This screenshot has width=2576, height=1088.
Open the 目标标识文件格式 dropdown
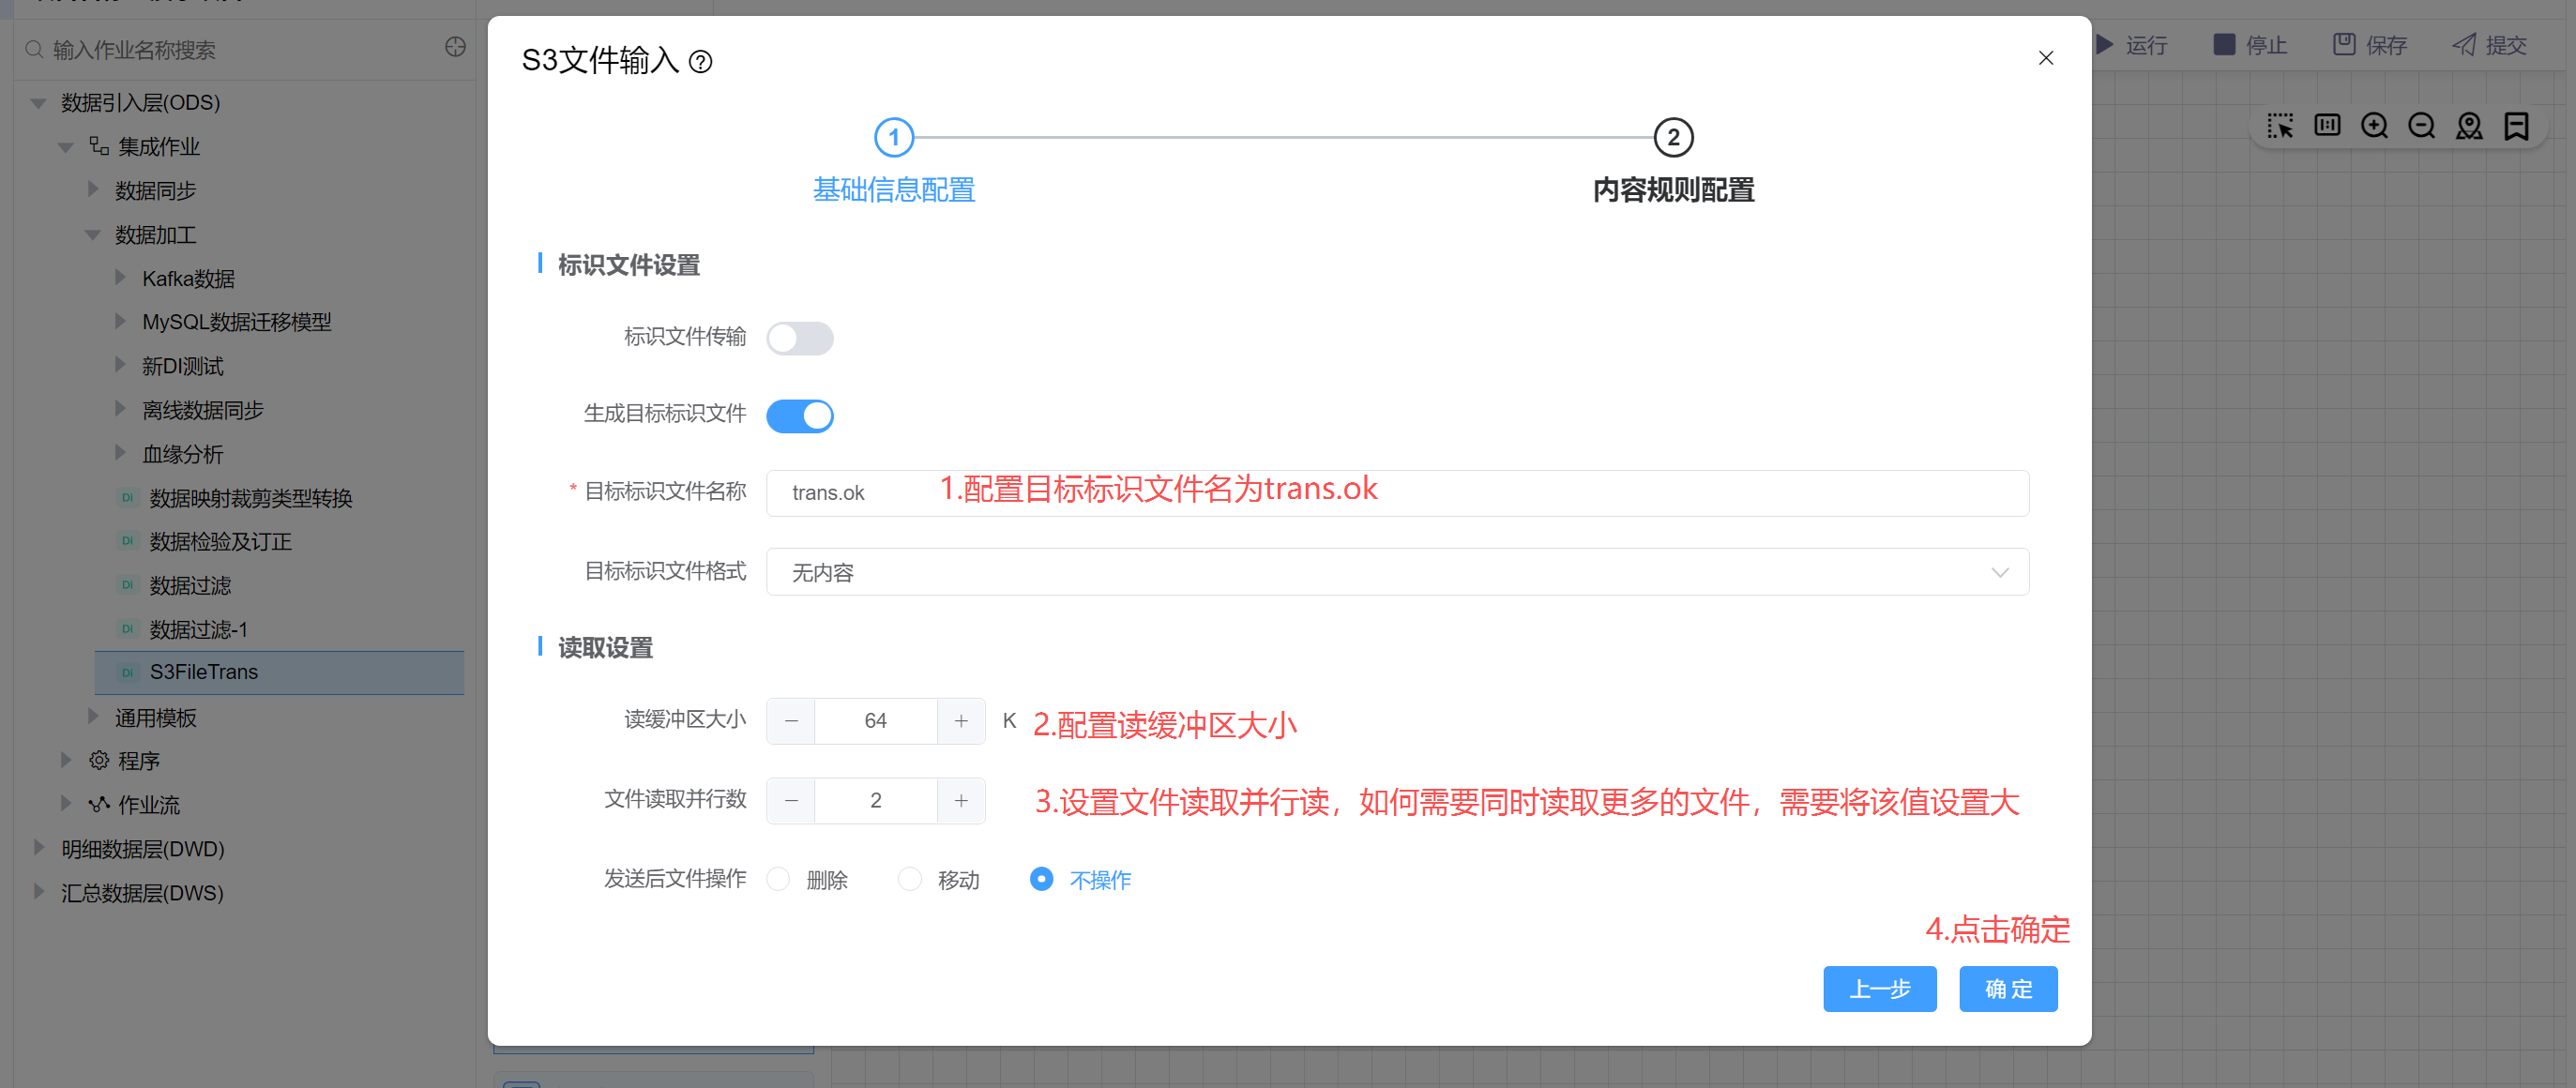coord(1396,572)
